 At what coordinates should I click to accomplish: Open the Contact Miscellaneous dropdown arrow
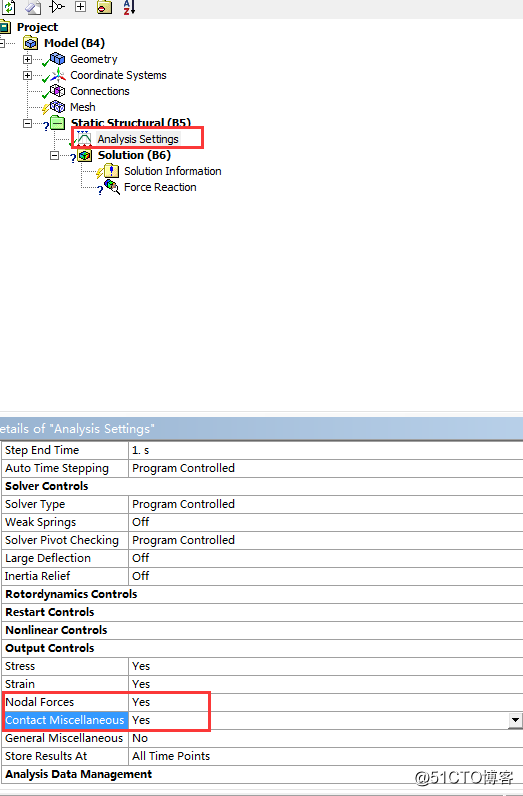click(515, 720)
